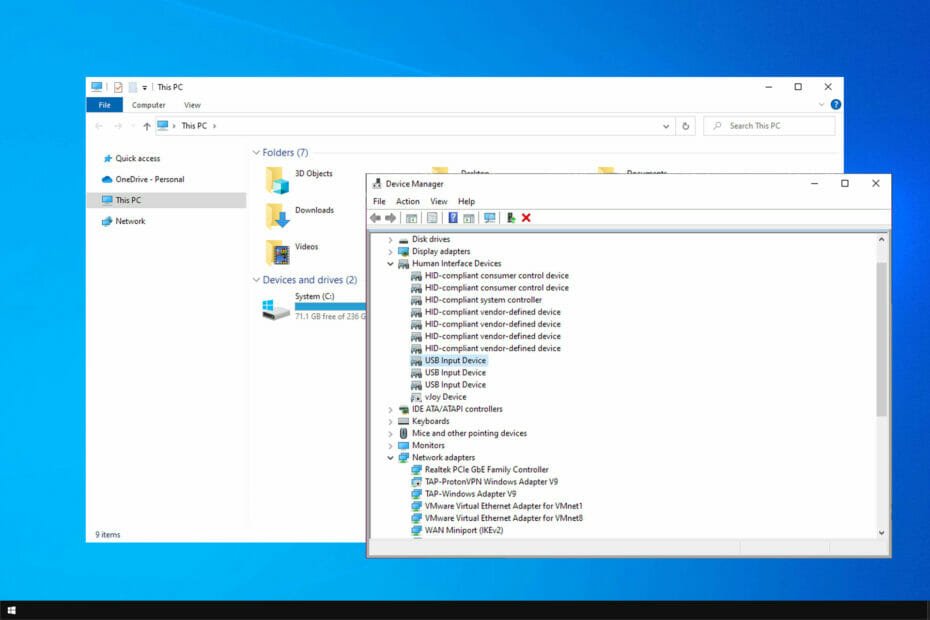Open Help via the blue question-mark toolbar icon
Screen dimensions: 930x620
pyautogui.click(x=453, y=218)
